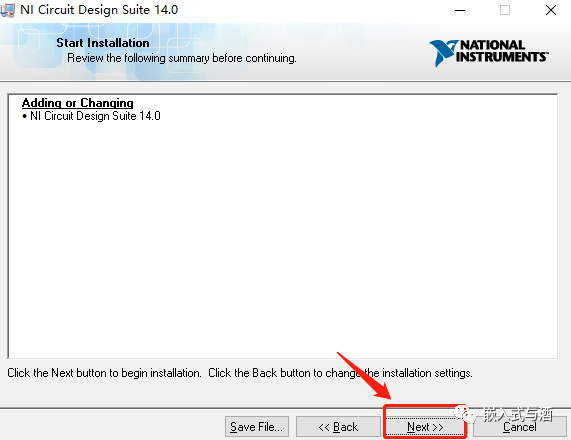Select 'NI Circuit Design Suite 14.0' summary entry

[x=91, y=116]
